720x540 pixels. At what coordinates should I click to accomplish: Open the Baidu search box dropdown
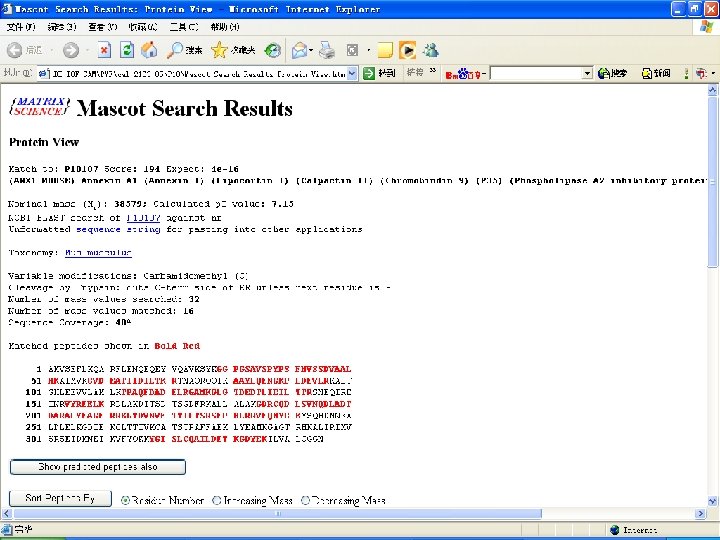click(x=587, y=73)
